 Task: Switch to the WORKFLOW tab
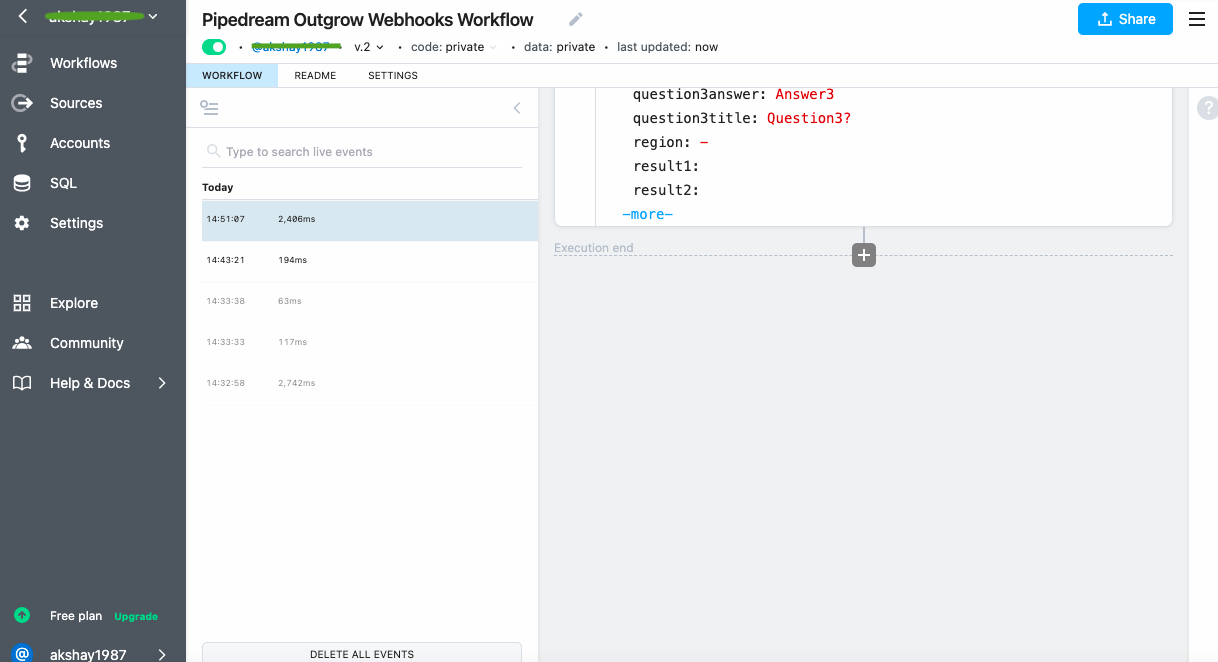(232, 76)
